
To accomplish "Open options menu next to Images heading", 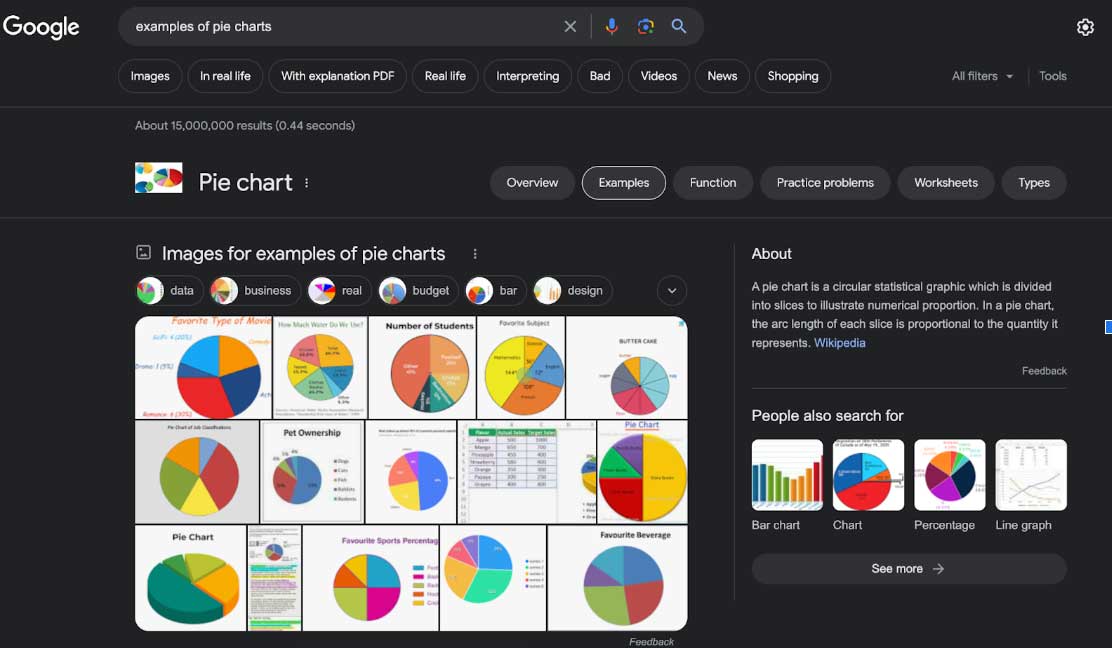I will point(475,254).
